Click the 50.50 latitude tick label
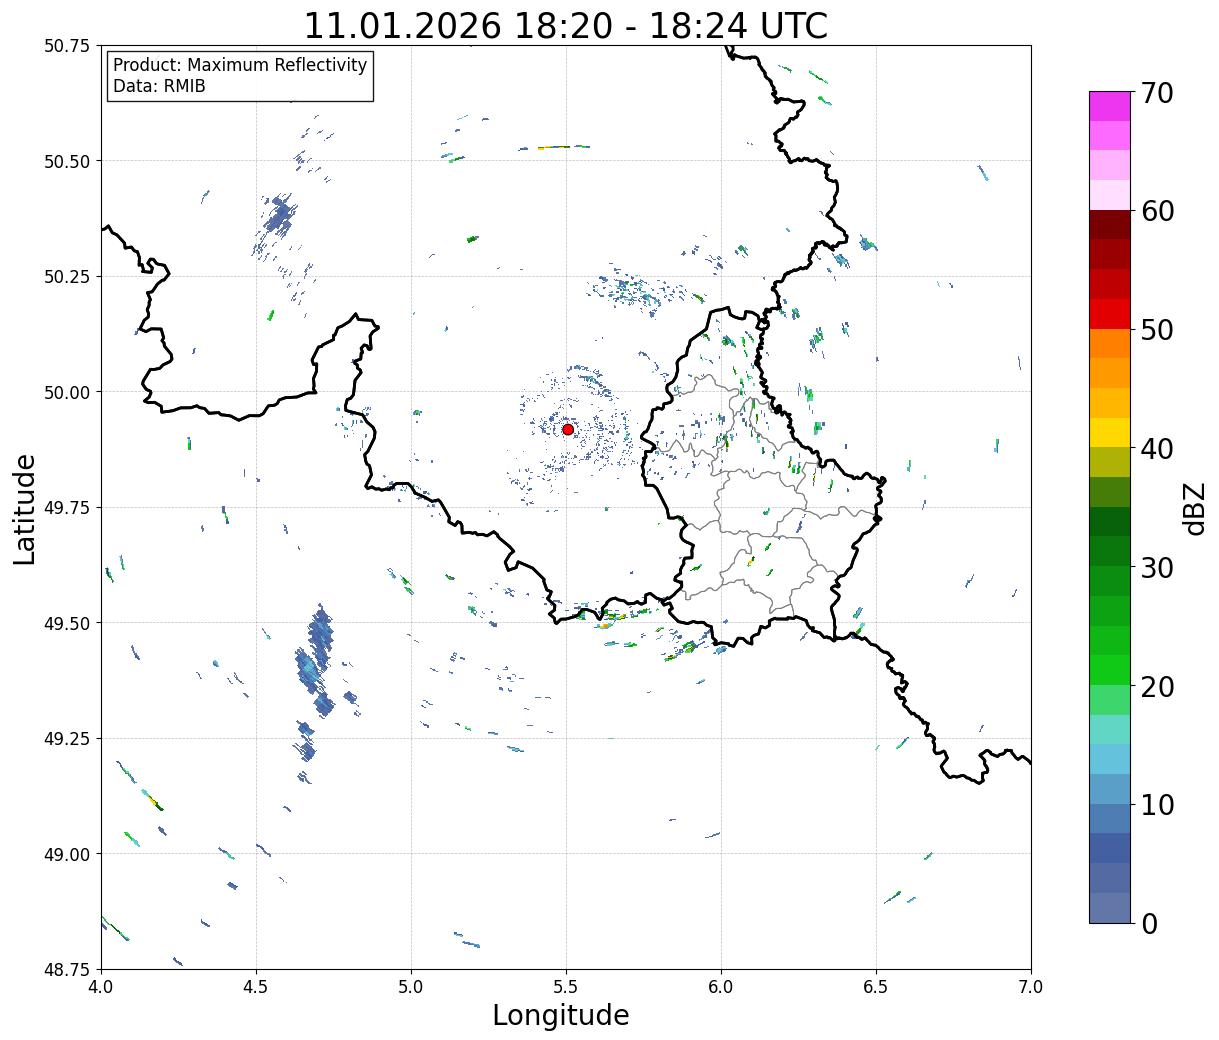 point(66,161)
